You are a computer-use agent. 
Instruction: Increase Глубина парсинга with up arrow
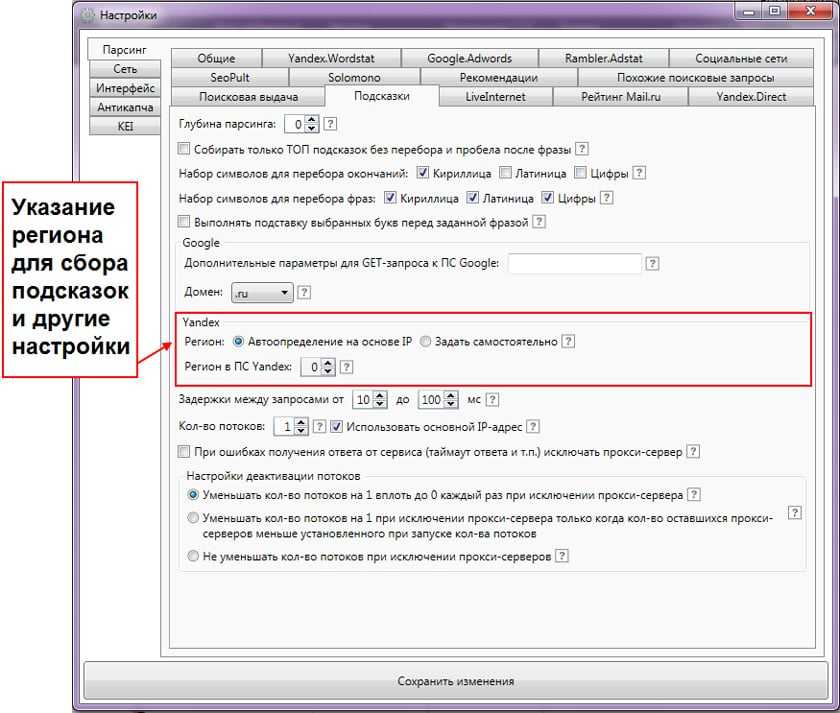(x=312, y=120)
